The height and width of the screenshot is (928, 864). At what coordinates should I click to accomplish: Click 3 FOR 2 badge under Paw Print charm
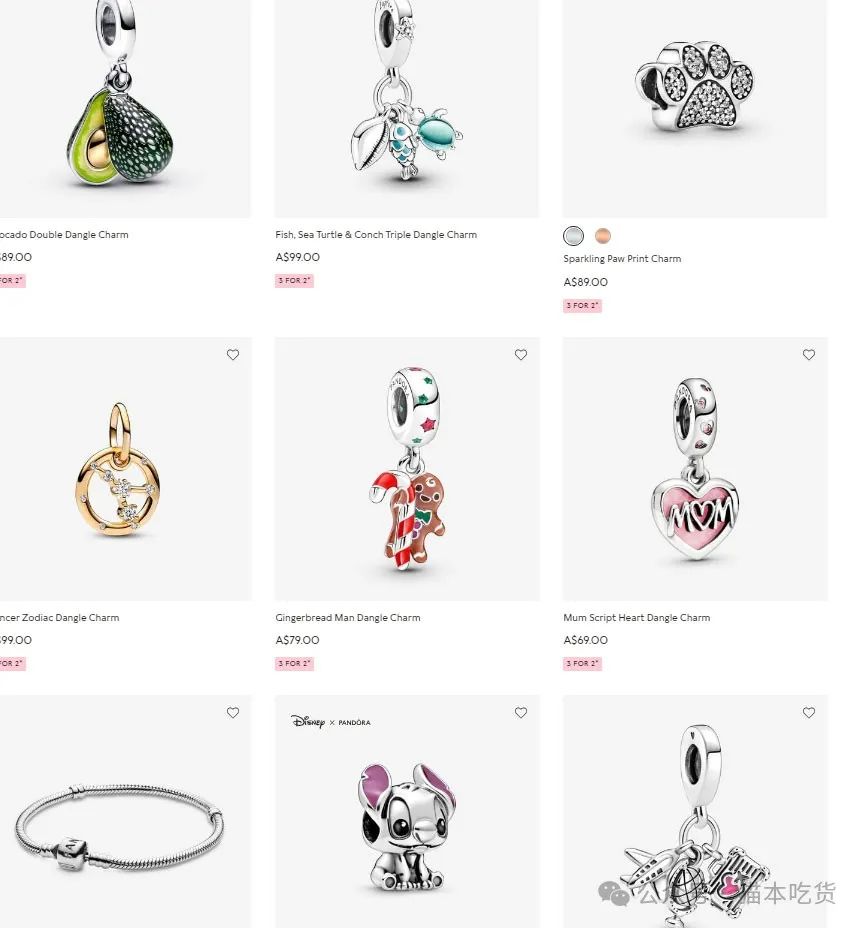pos(582,305)
